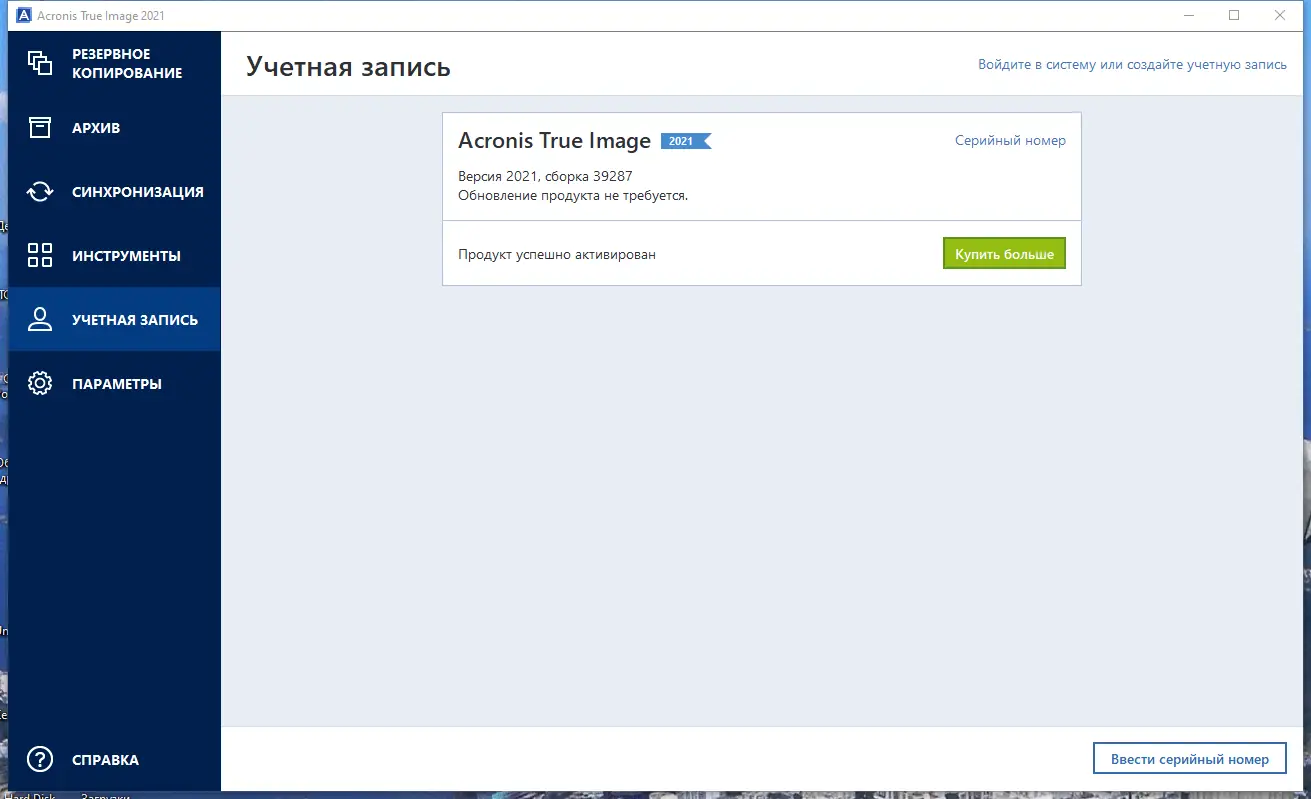Viewport: 1311px width, 799px height.
Task: Select the УЧЕТНАЯ ЗАПИСЬ menu item
Action: tap(114, 320)
